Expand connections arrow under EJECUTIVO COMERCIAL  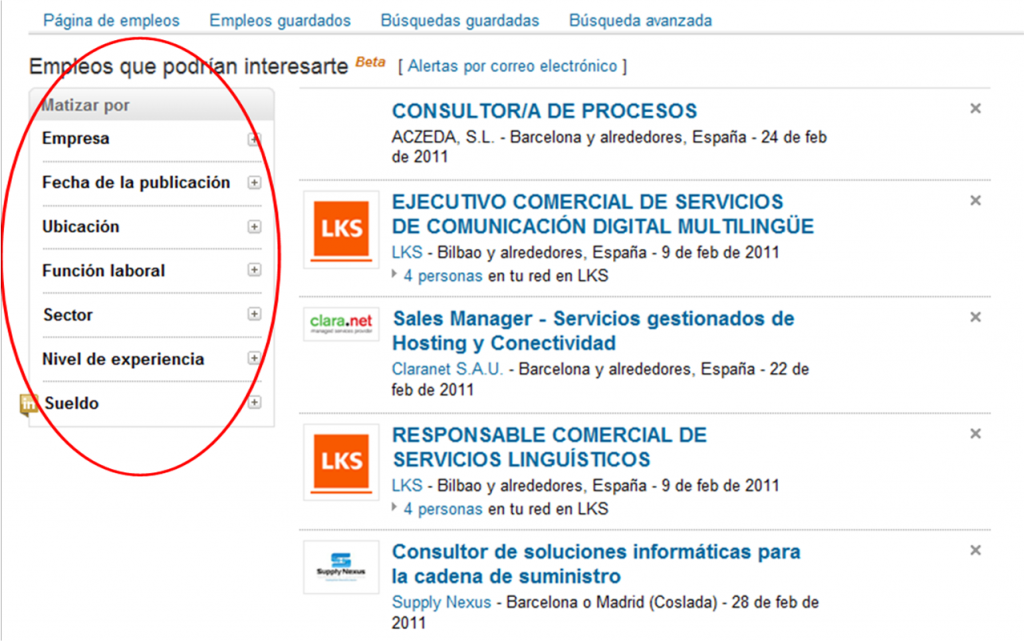[394, 274]
